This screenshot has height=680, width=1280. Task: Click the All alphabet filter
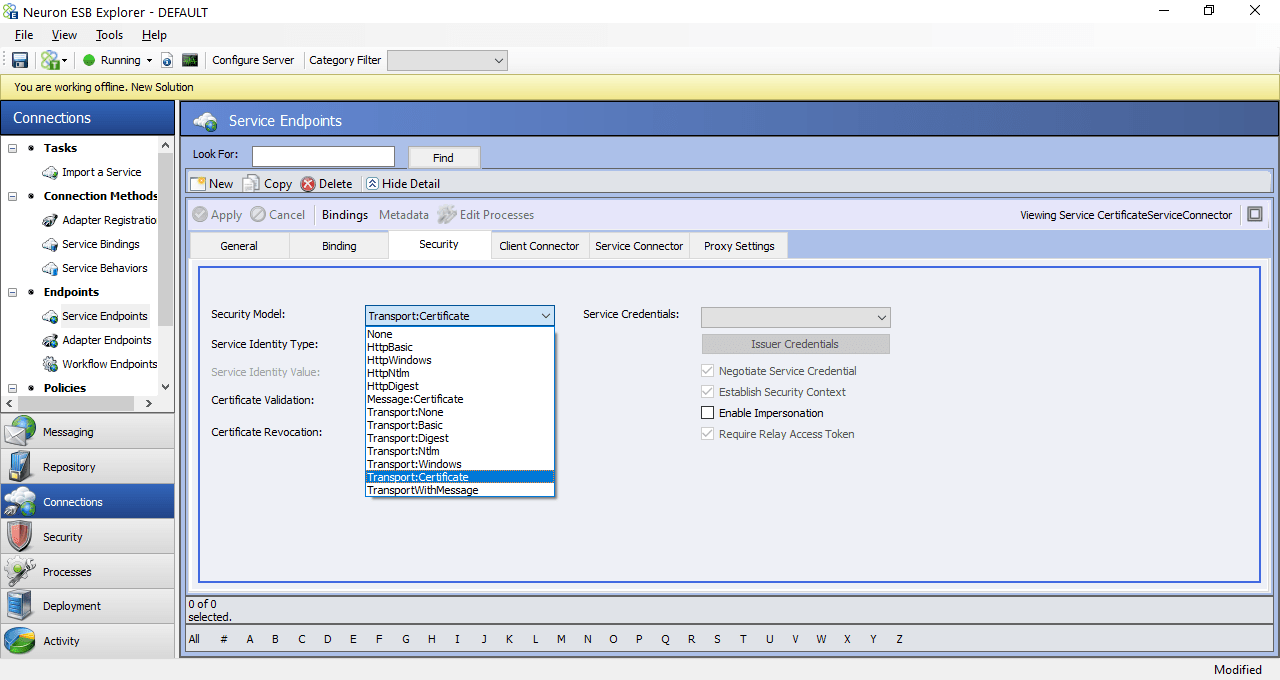[x=194, y=639]
